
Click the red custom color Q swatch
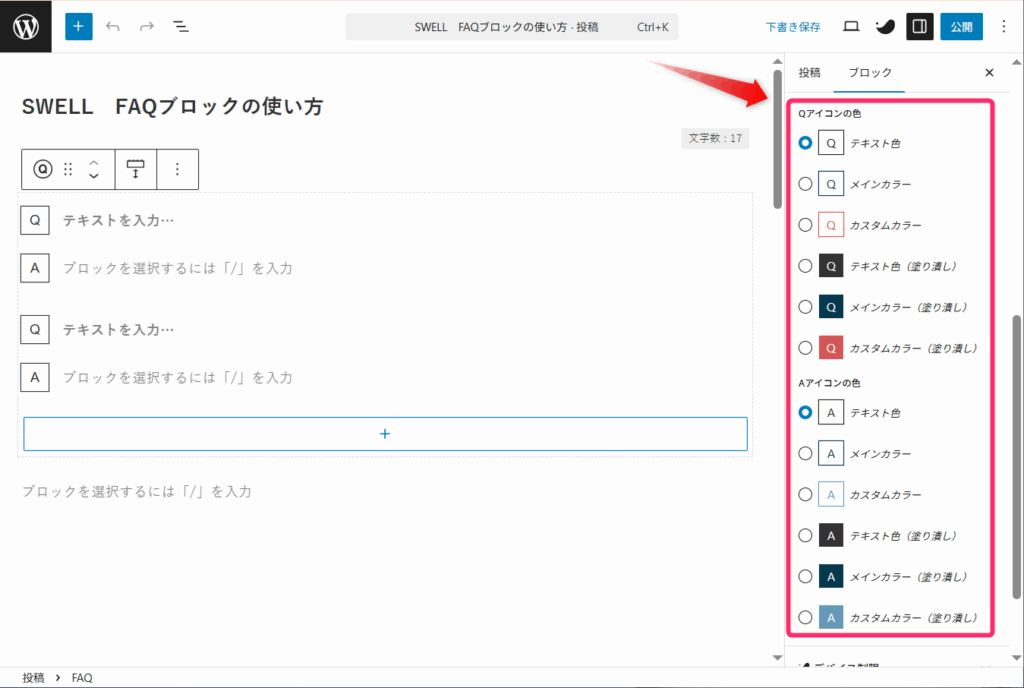point(831,225)
